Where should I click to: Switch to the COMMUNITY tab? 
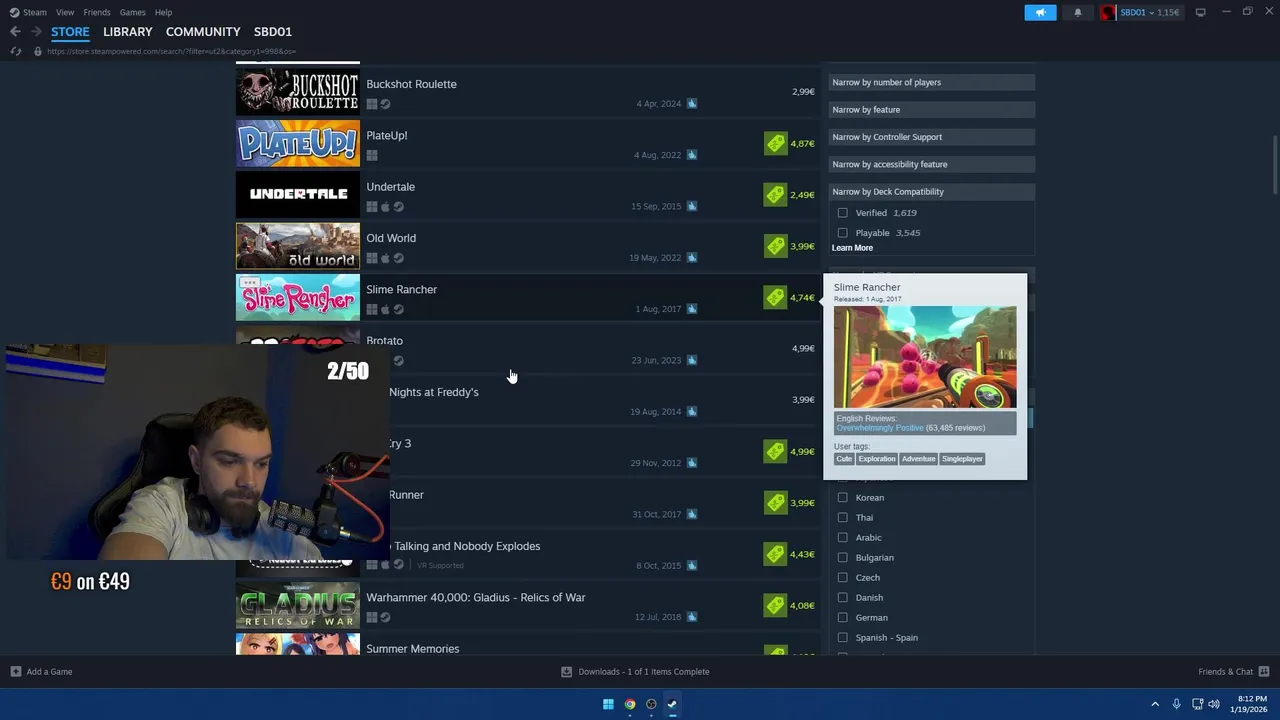pos(203,32)
